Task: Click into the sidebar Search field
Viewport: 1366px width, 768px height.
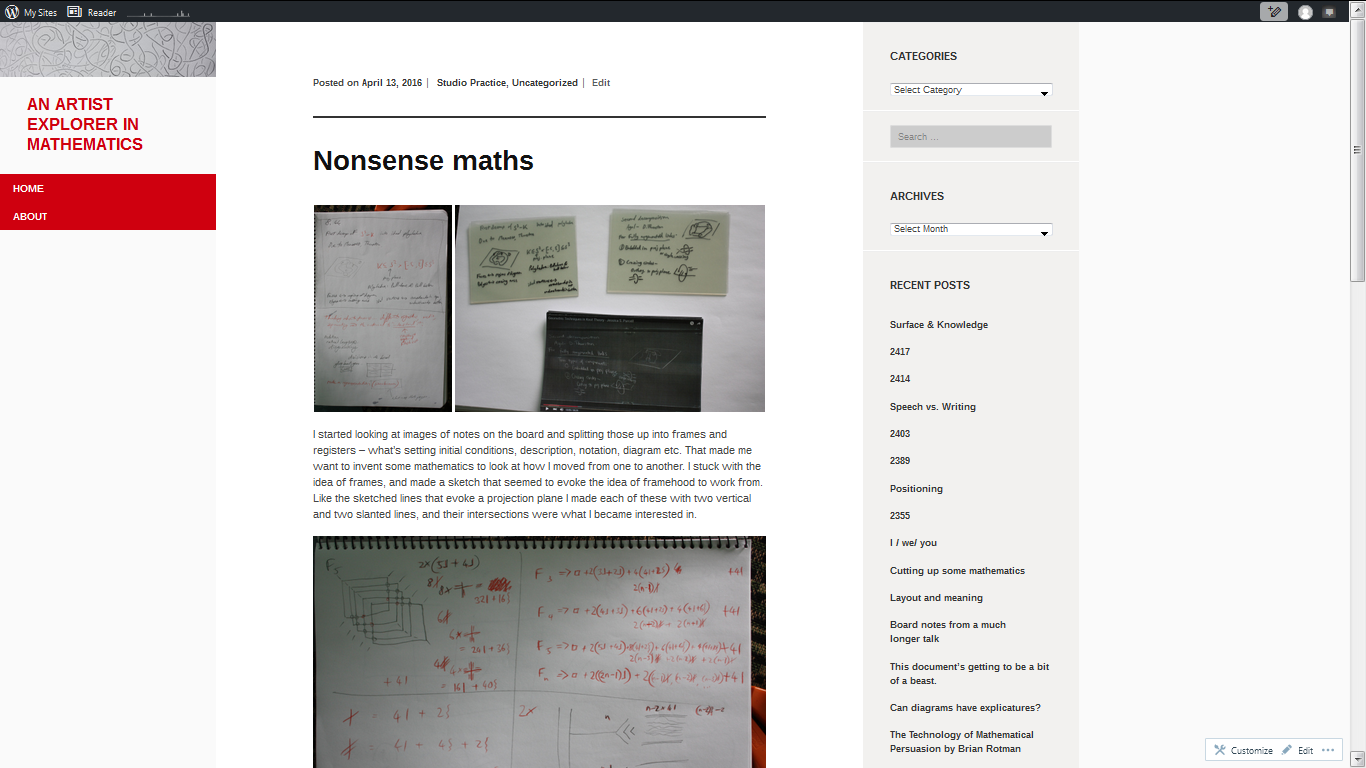Action: tap(970, 137)
